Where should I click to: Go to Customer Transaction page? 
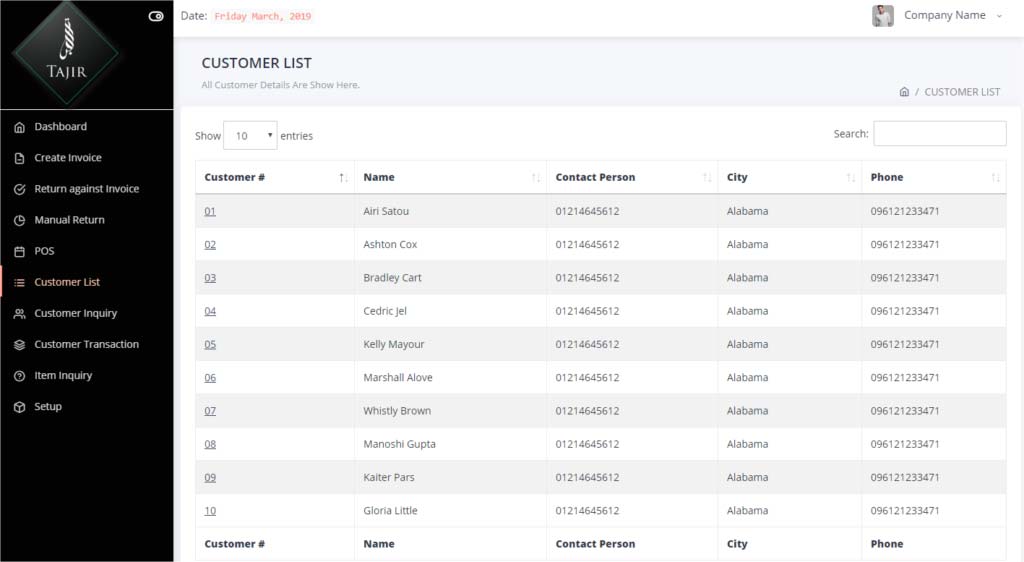coord(86,344)
